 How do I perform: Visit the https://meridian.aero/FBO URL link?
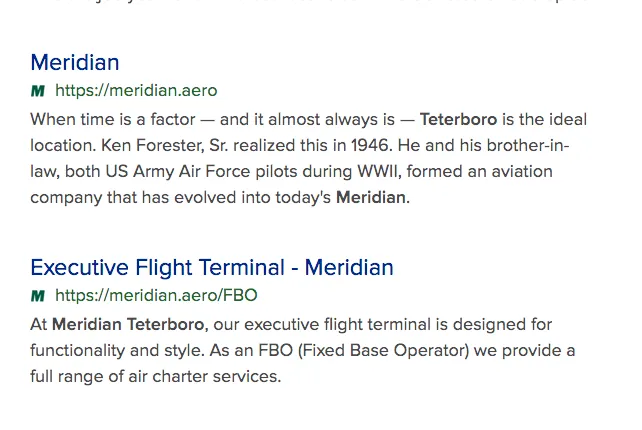click(x=156, y=295)
